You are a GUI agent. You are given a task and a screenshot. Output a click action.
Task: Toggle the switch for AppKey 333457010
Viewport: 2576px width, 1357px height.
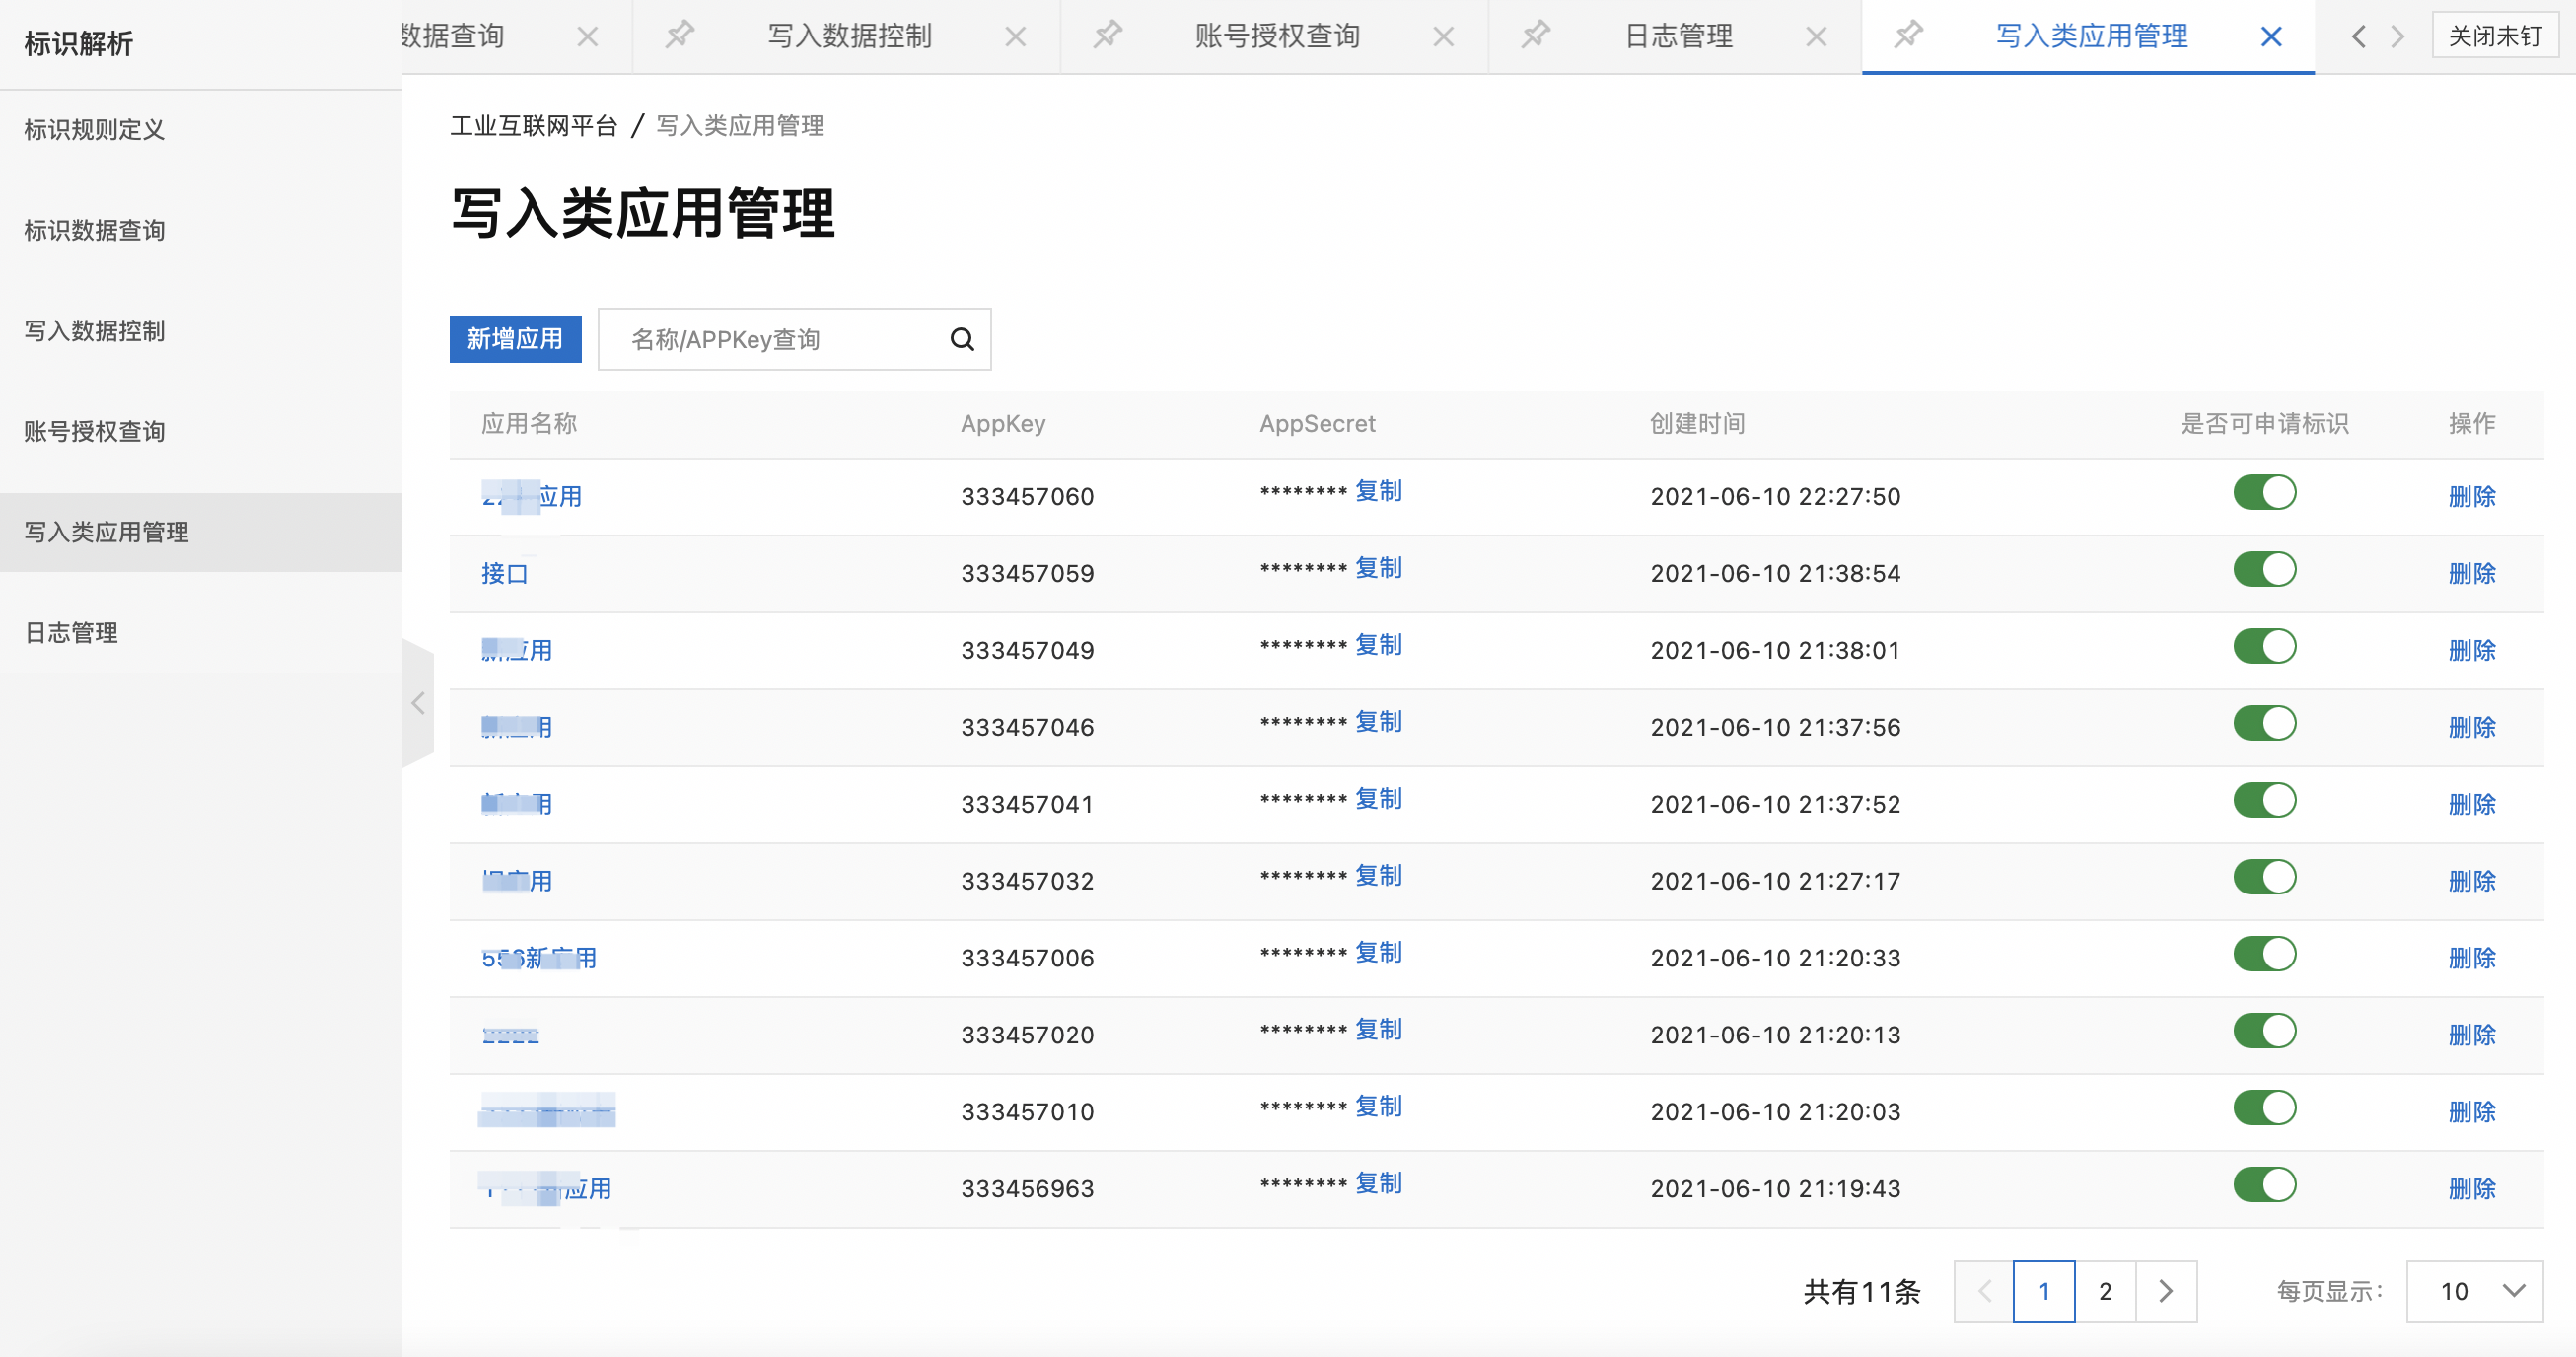(x=2265, y=1108)
